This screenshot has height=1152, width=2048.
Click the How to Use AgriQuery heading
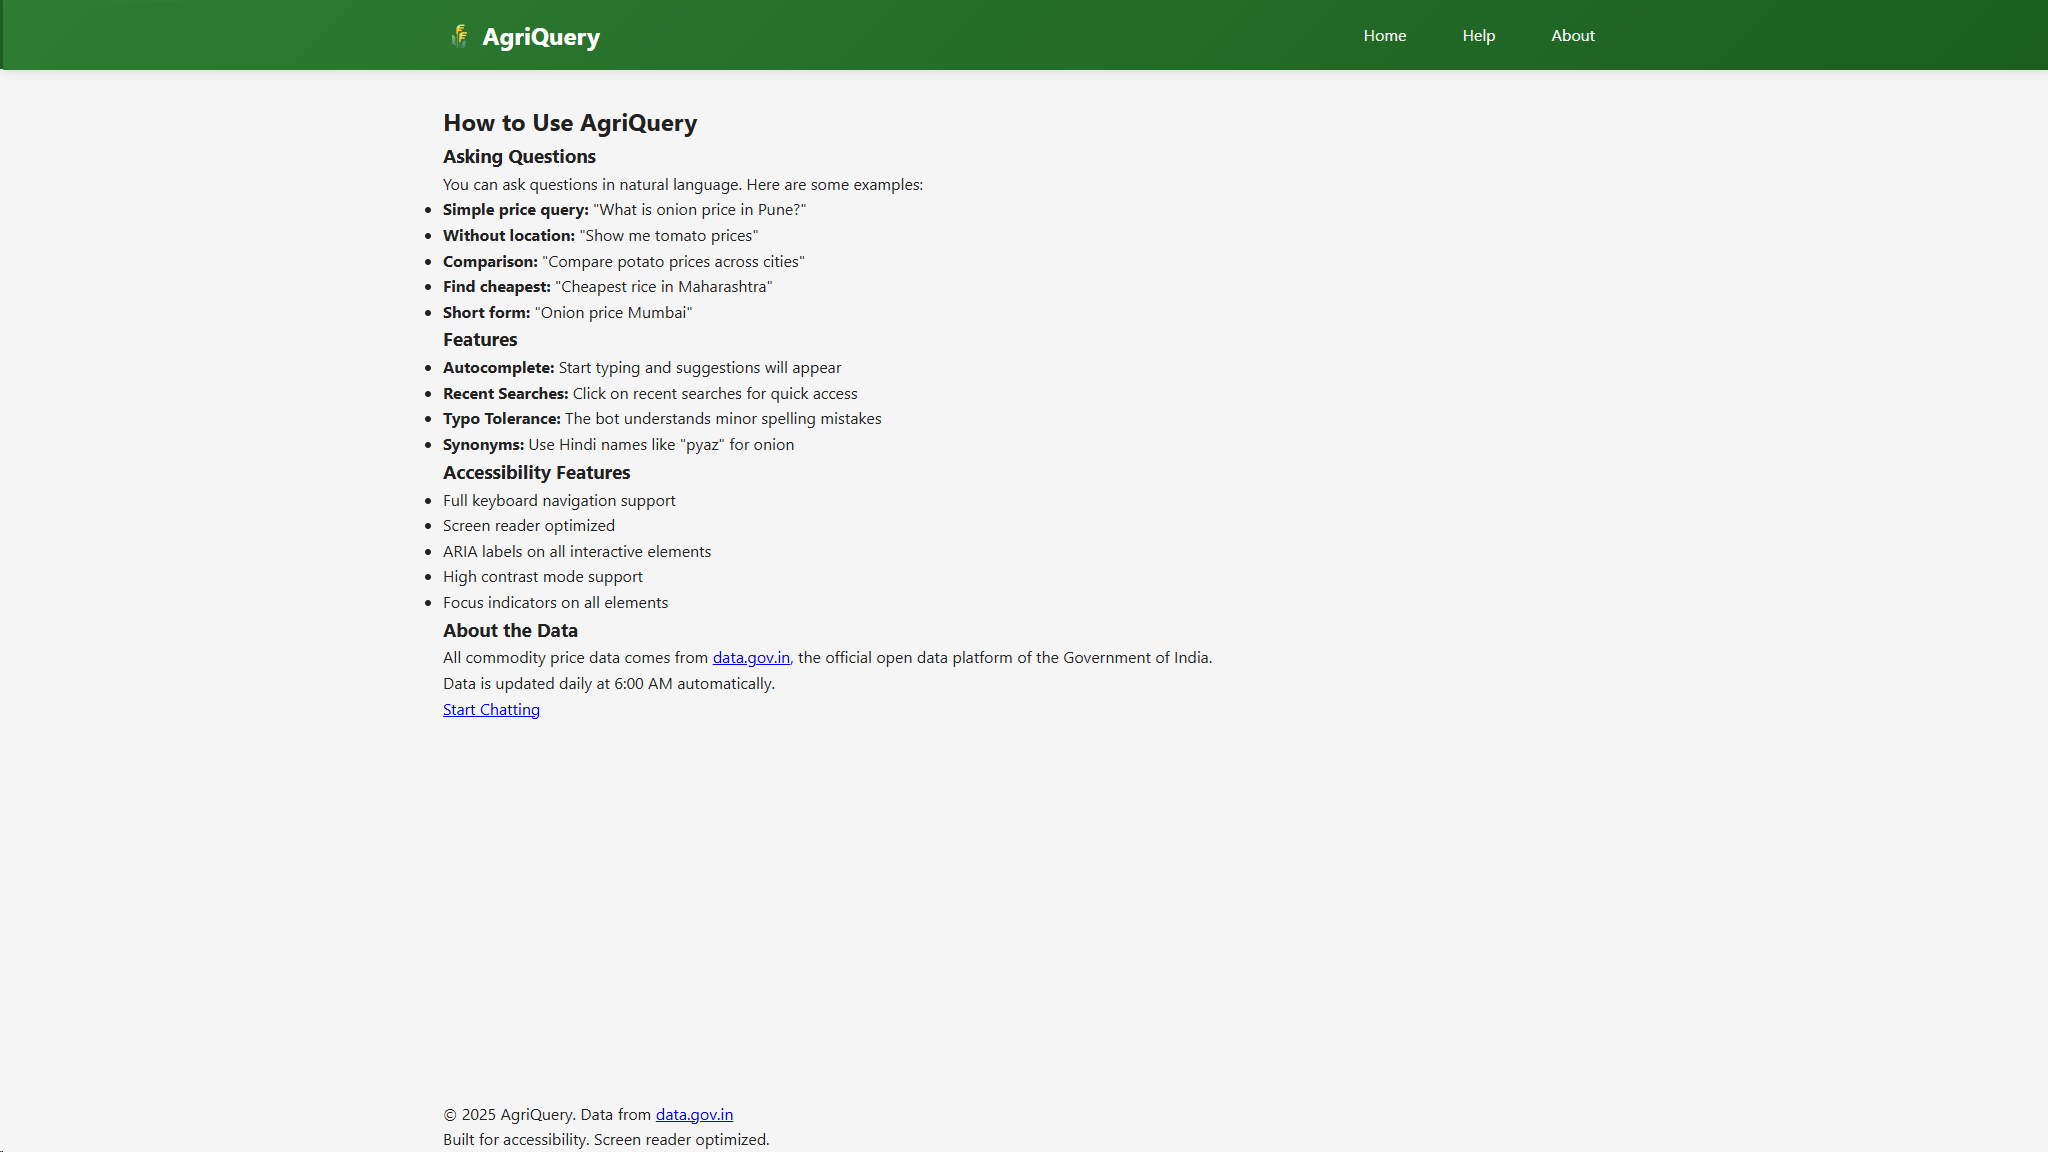570,123
